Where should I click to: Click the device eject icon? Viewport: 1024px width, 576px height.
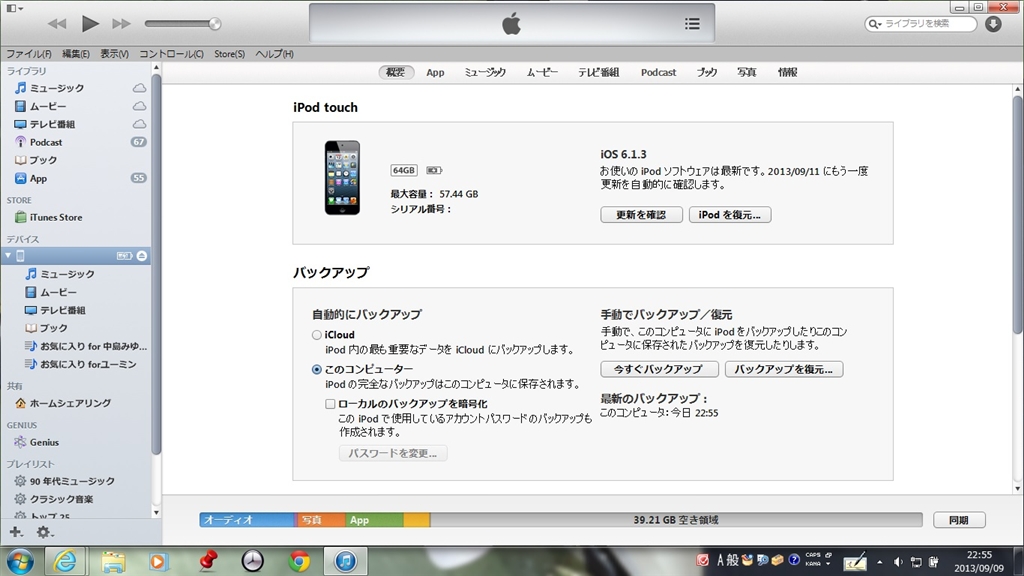coord(142,256)
